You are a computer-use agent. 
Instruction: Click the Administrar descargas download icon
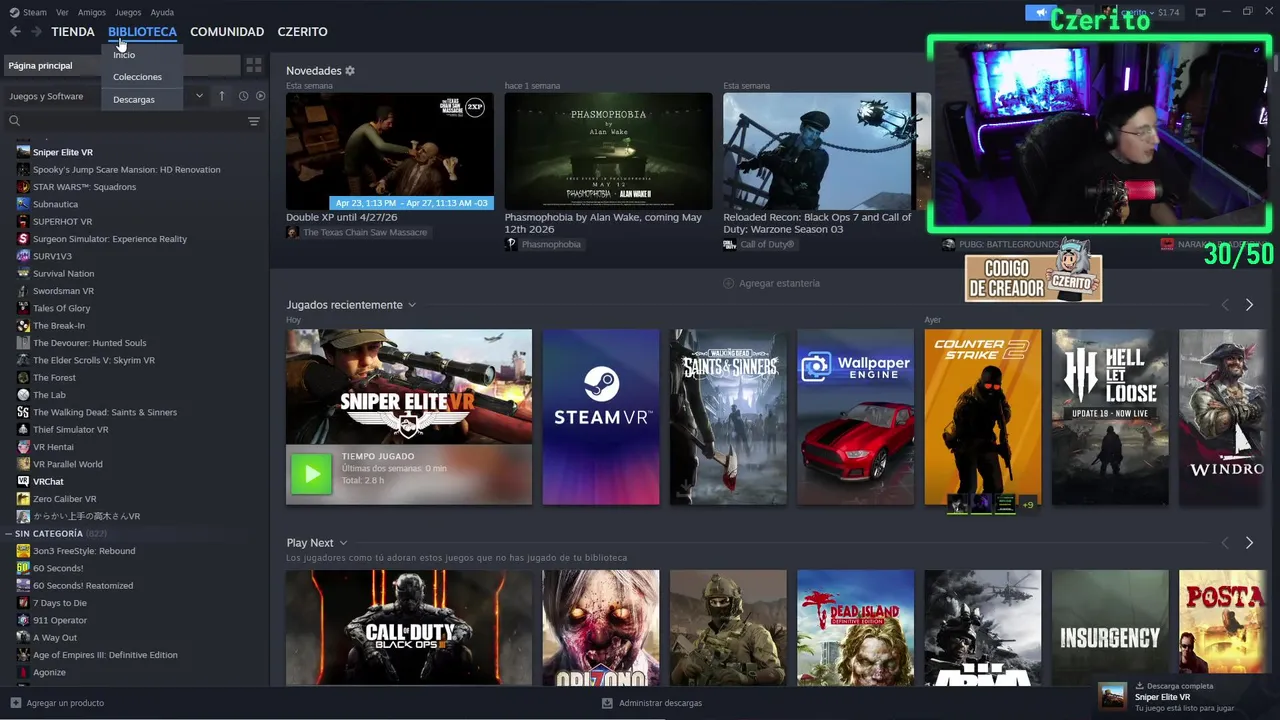tap(607, 703)
